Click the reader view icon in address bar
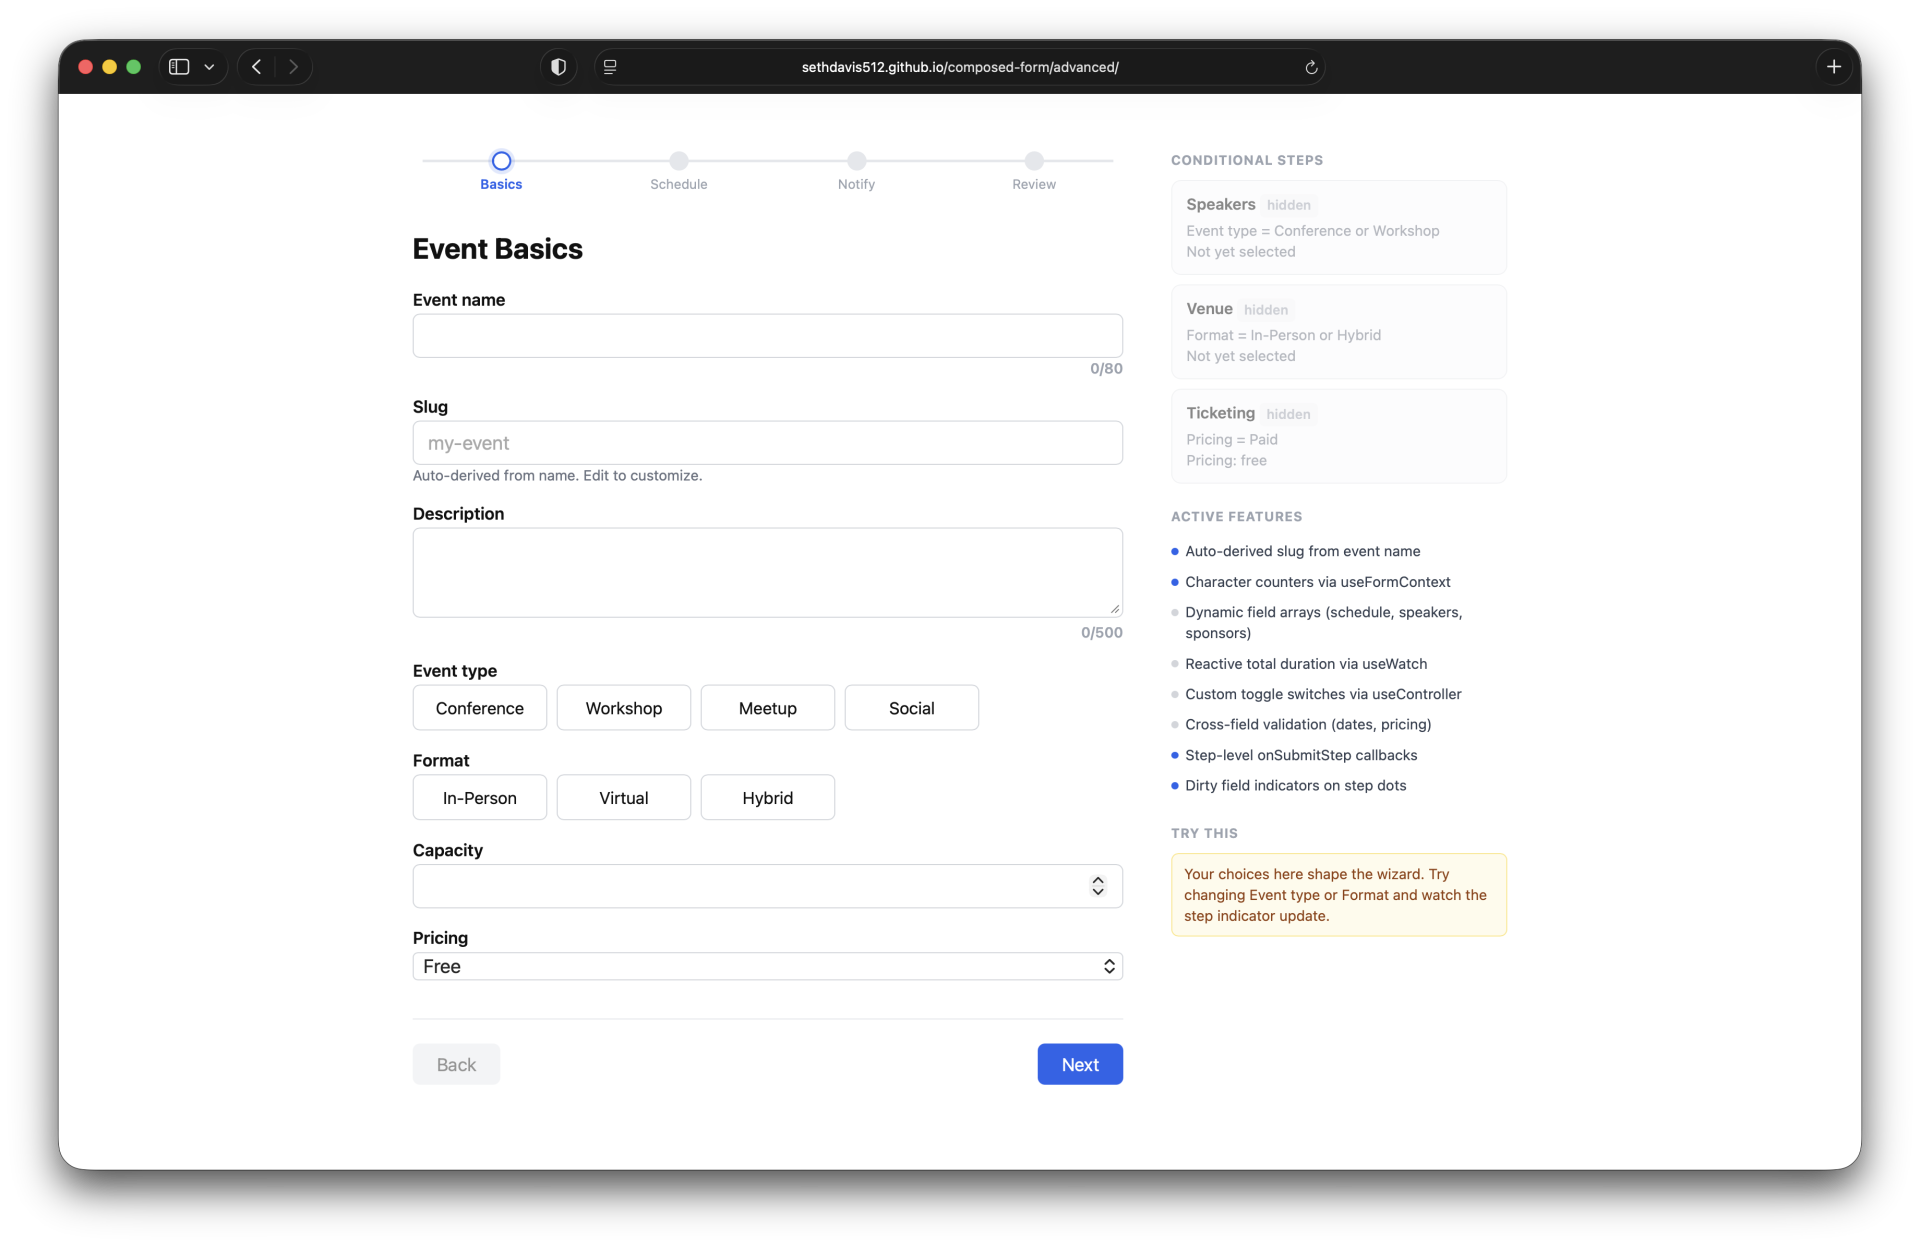This screenshot has width=1920, height=1247. [x=610, y=67]
